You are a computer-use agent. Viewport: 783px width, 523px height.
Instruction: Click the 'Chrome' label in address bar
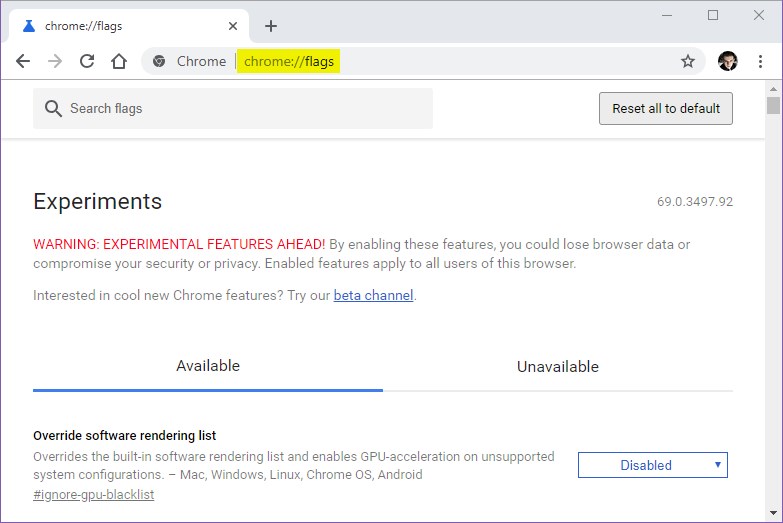(x=201, y=61)
